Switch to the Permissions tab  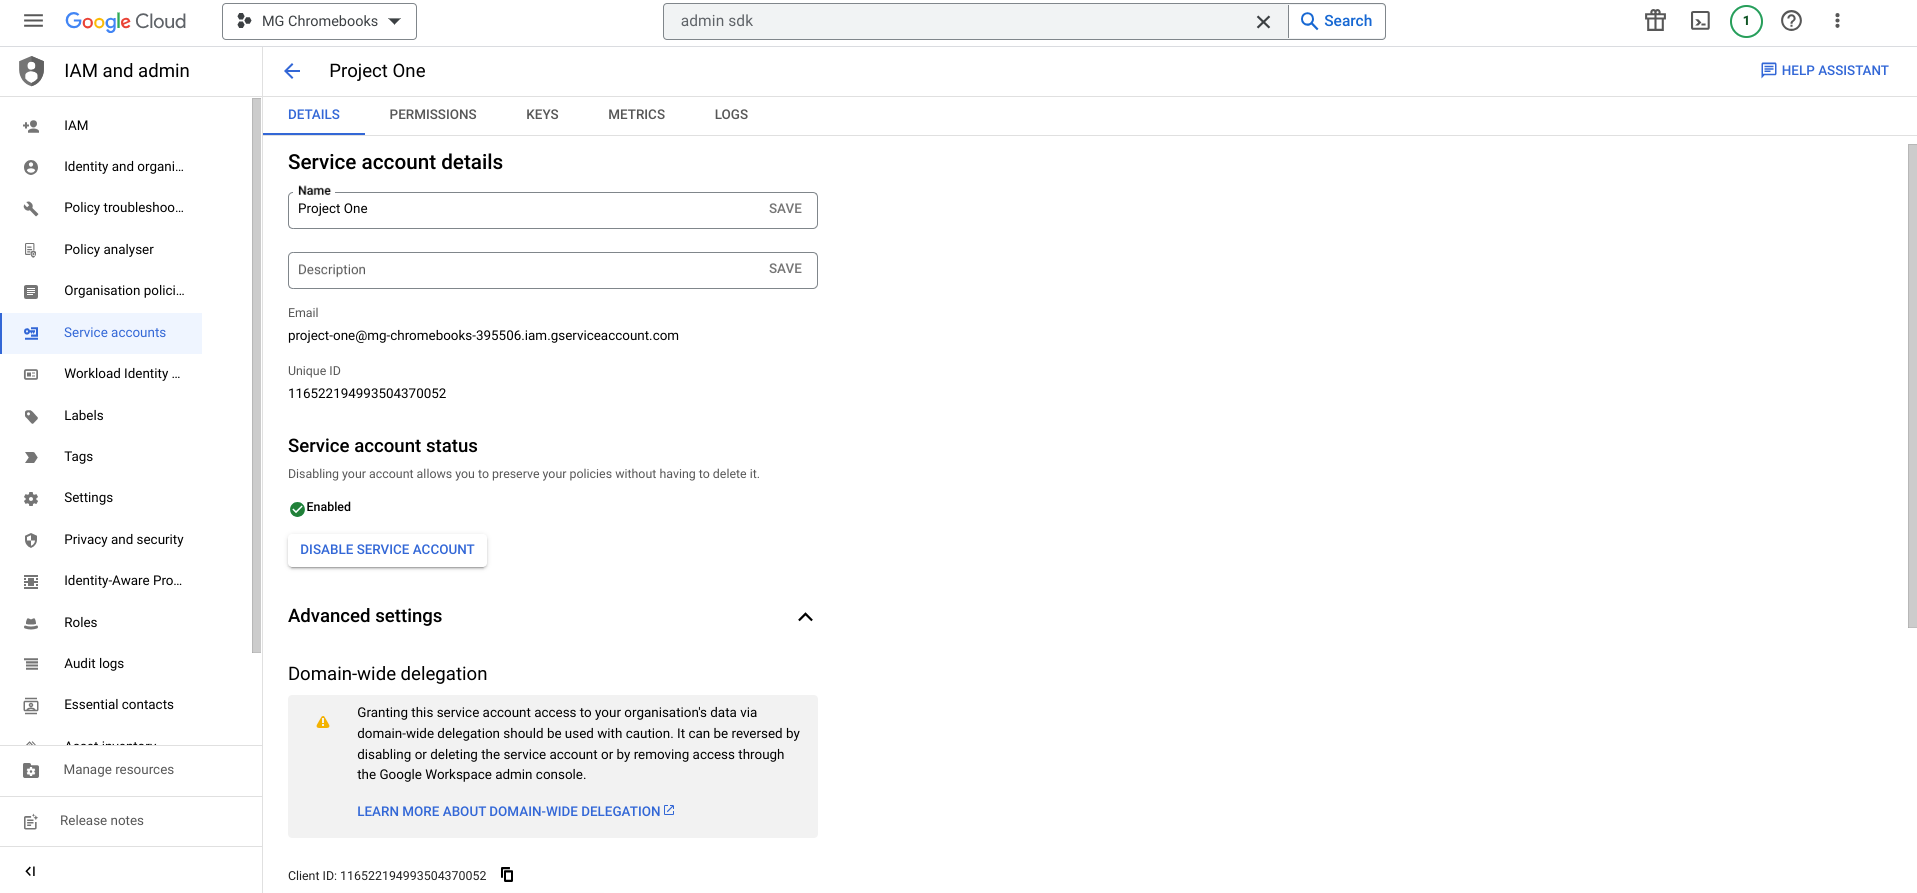(433, 115)
